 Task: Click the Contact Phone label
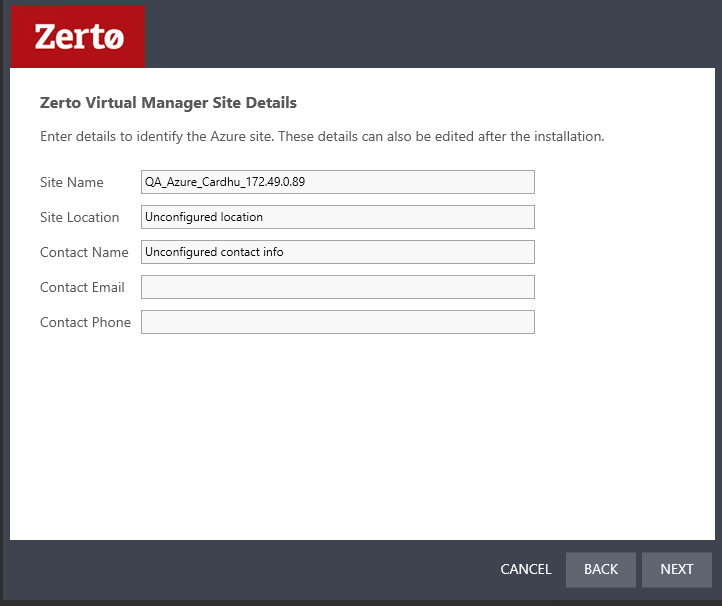[x=85, y=322]
